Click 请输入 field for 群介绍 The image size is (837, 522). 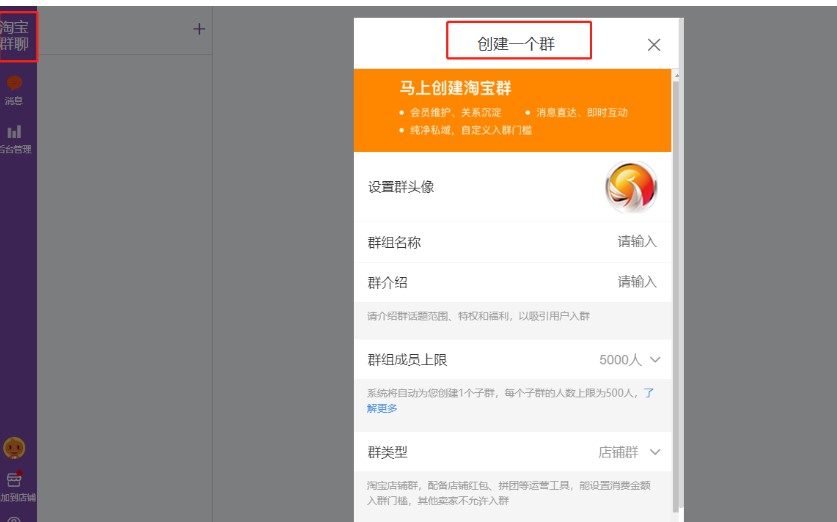coord(637,281)
